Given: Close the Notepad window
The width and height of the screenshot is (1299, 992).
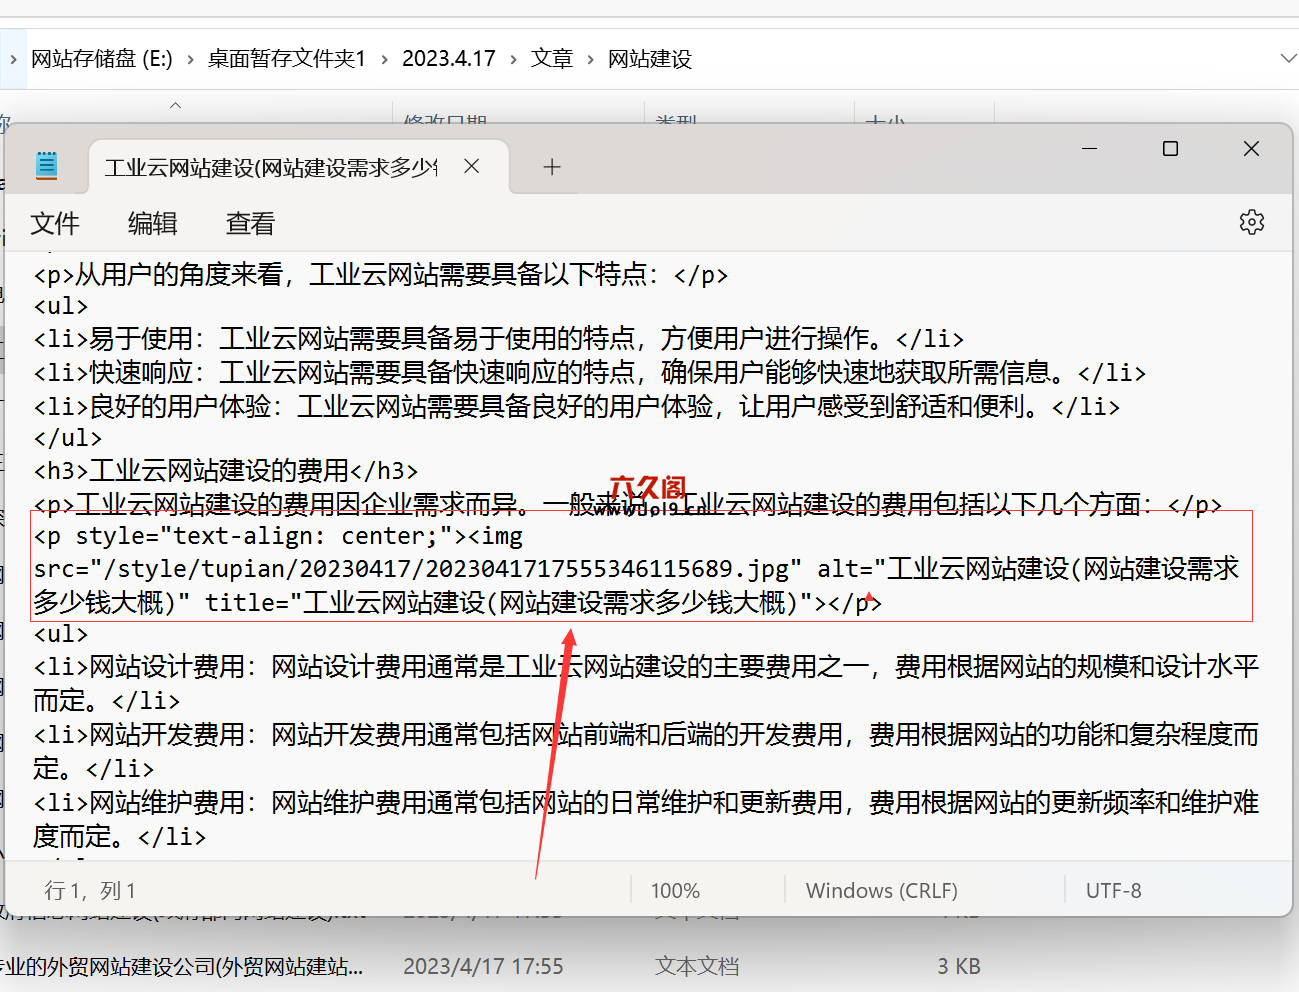Looking at the screenshot, I should pos(1251,149).
